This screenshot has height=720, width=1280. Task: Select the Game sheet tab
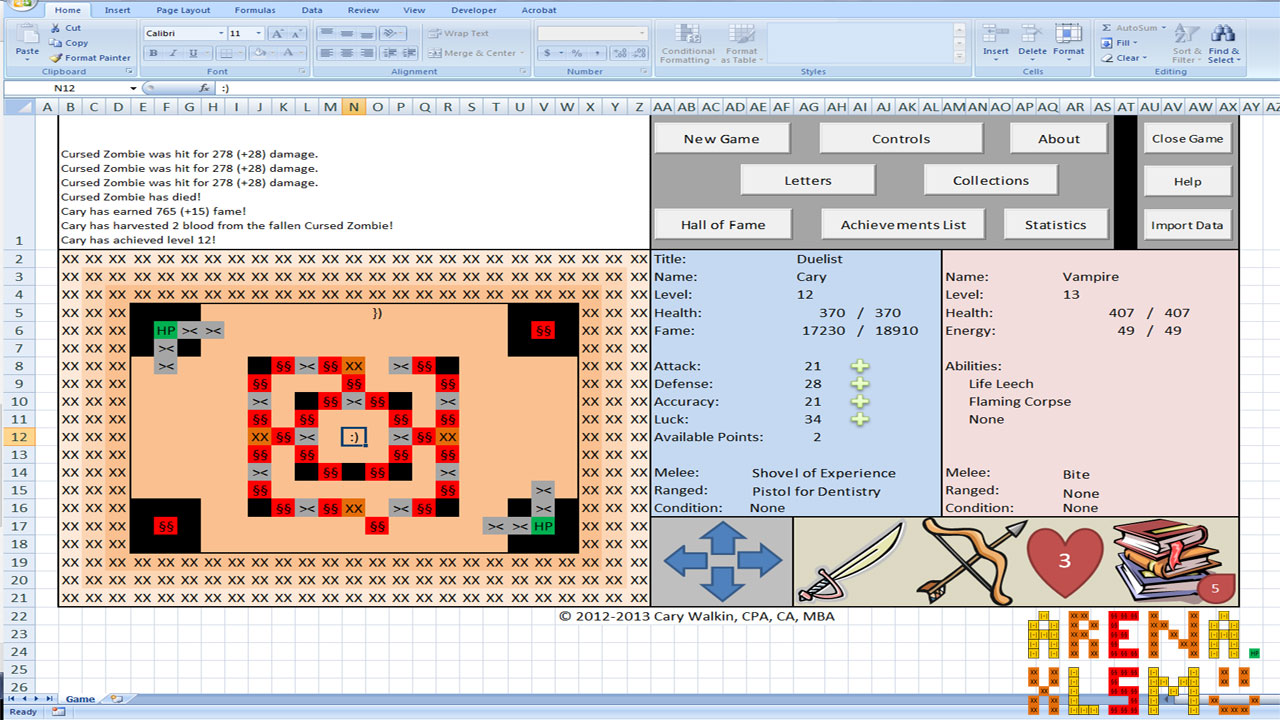[x=80, y=699]
